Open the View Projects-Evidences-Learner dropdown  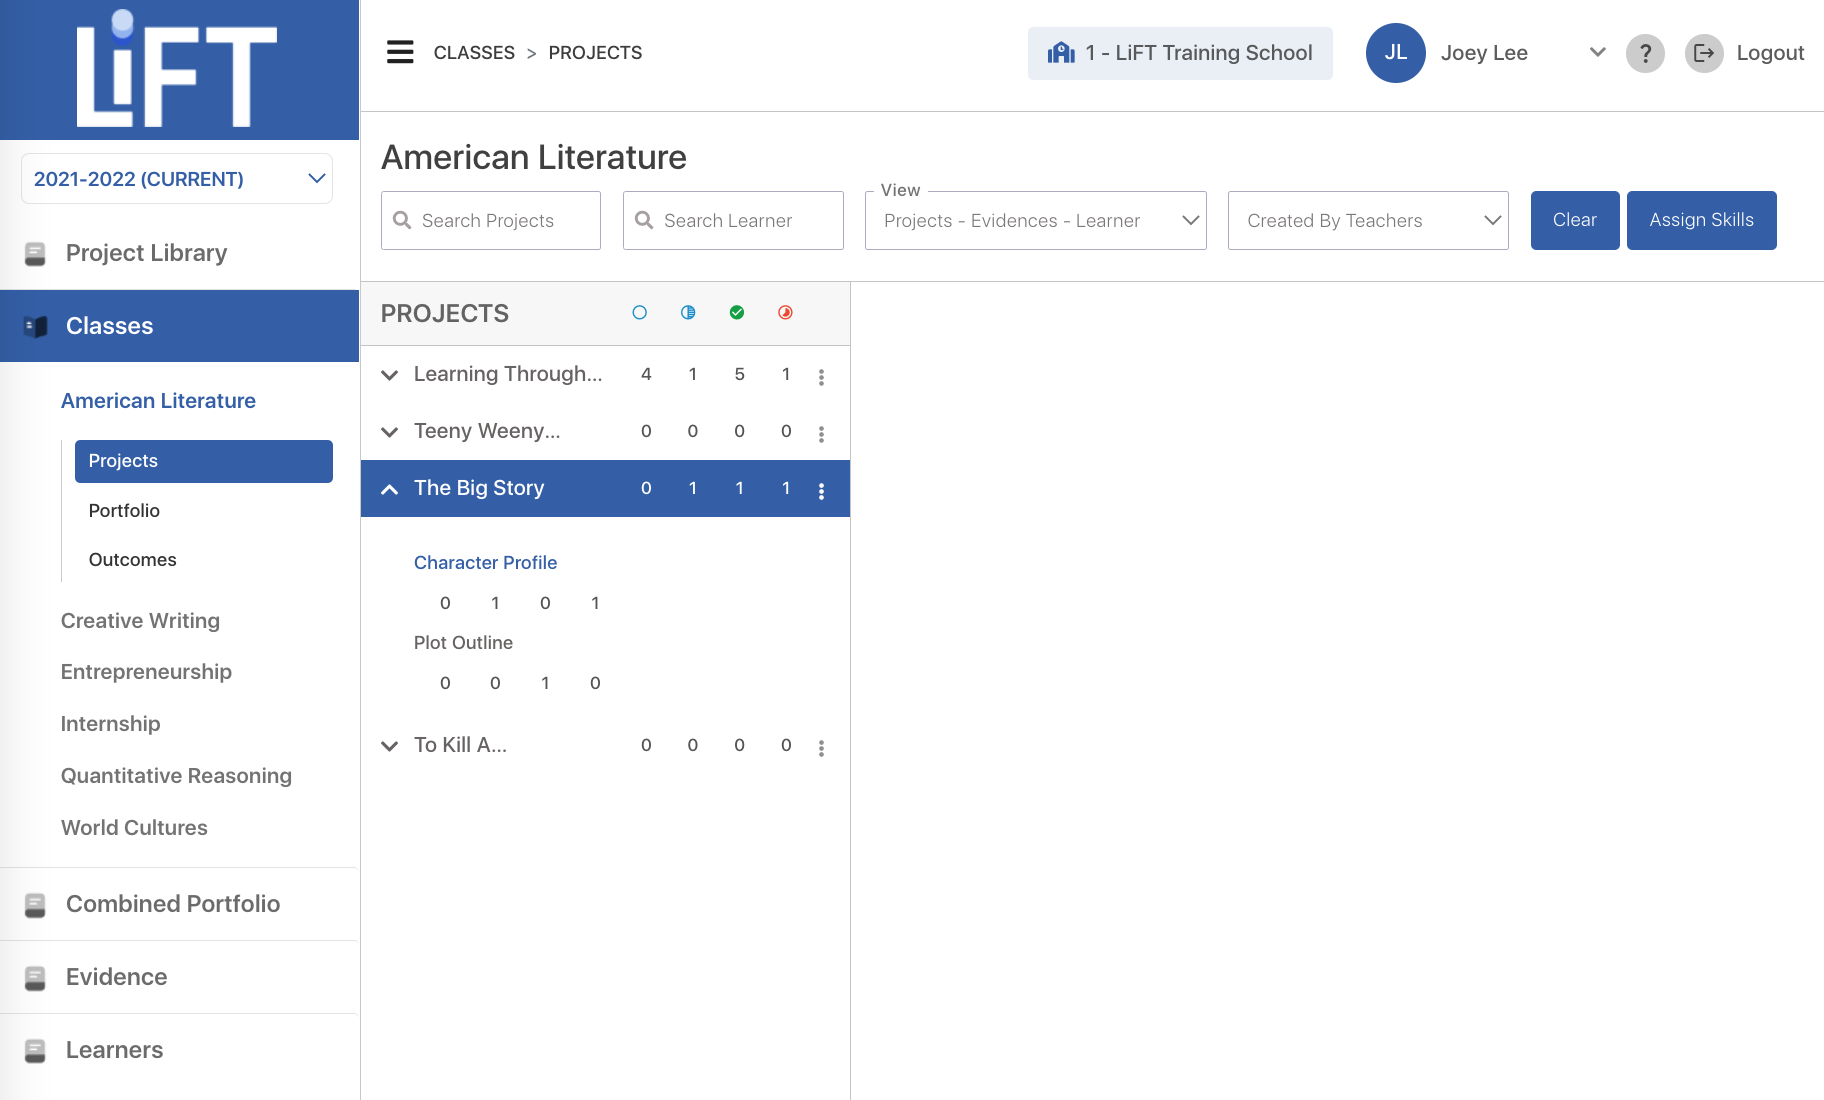(1035, 221)
